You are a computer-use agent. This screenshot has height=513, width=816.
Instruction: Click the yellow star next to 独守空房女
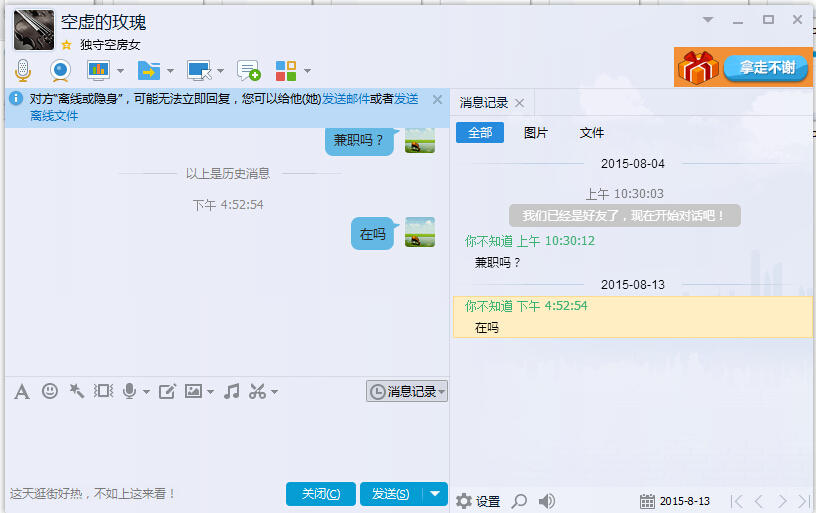tap(66, 45)
